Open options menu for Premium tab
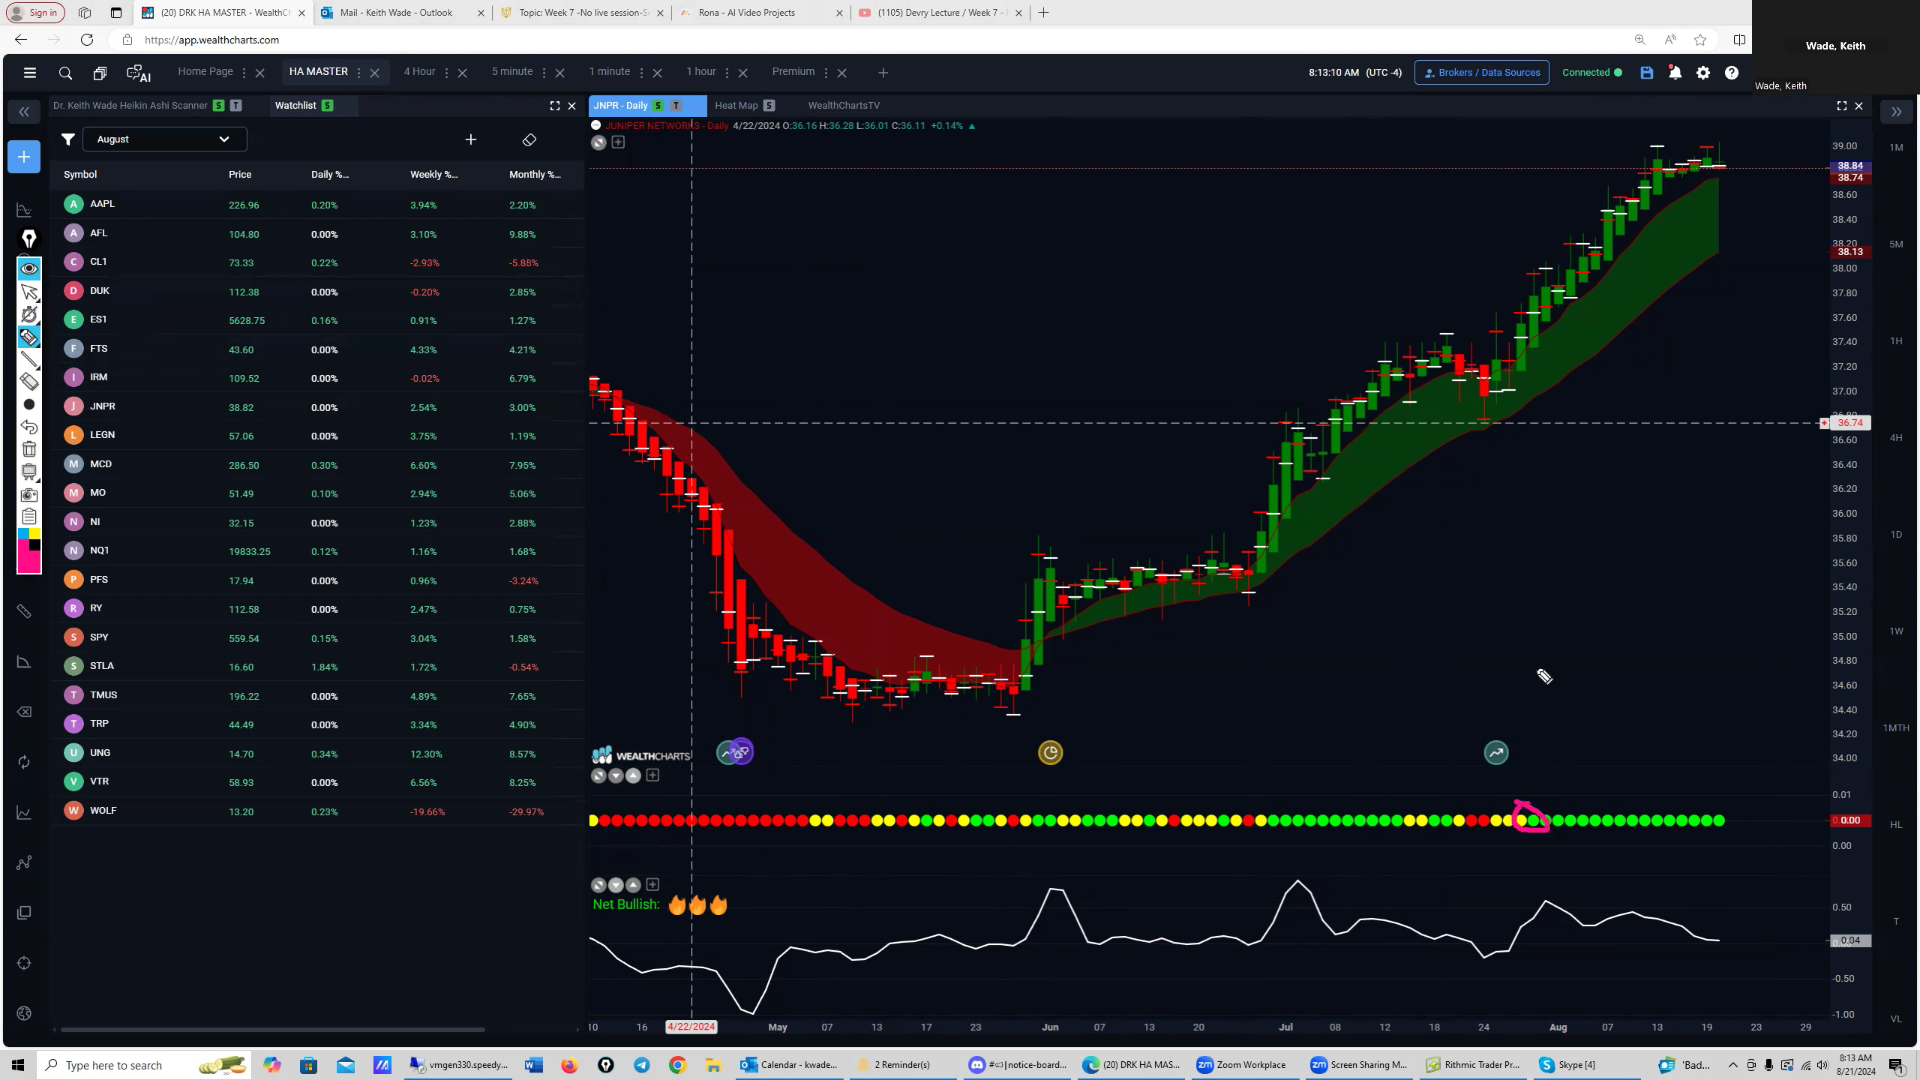This screenshot has height=1080, width=1920. 826,73
